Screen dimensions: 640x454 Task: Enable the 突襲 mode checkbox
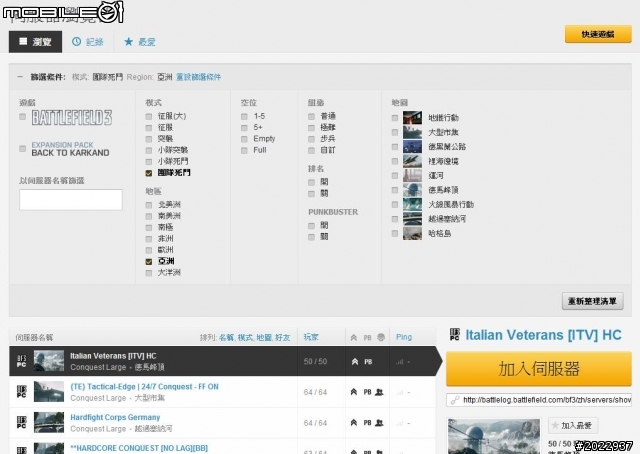click(x=149, y=139)
